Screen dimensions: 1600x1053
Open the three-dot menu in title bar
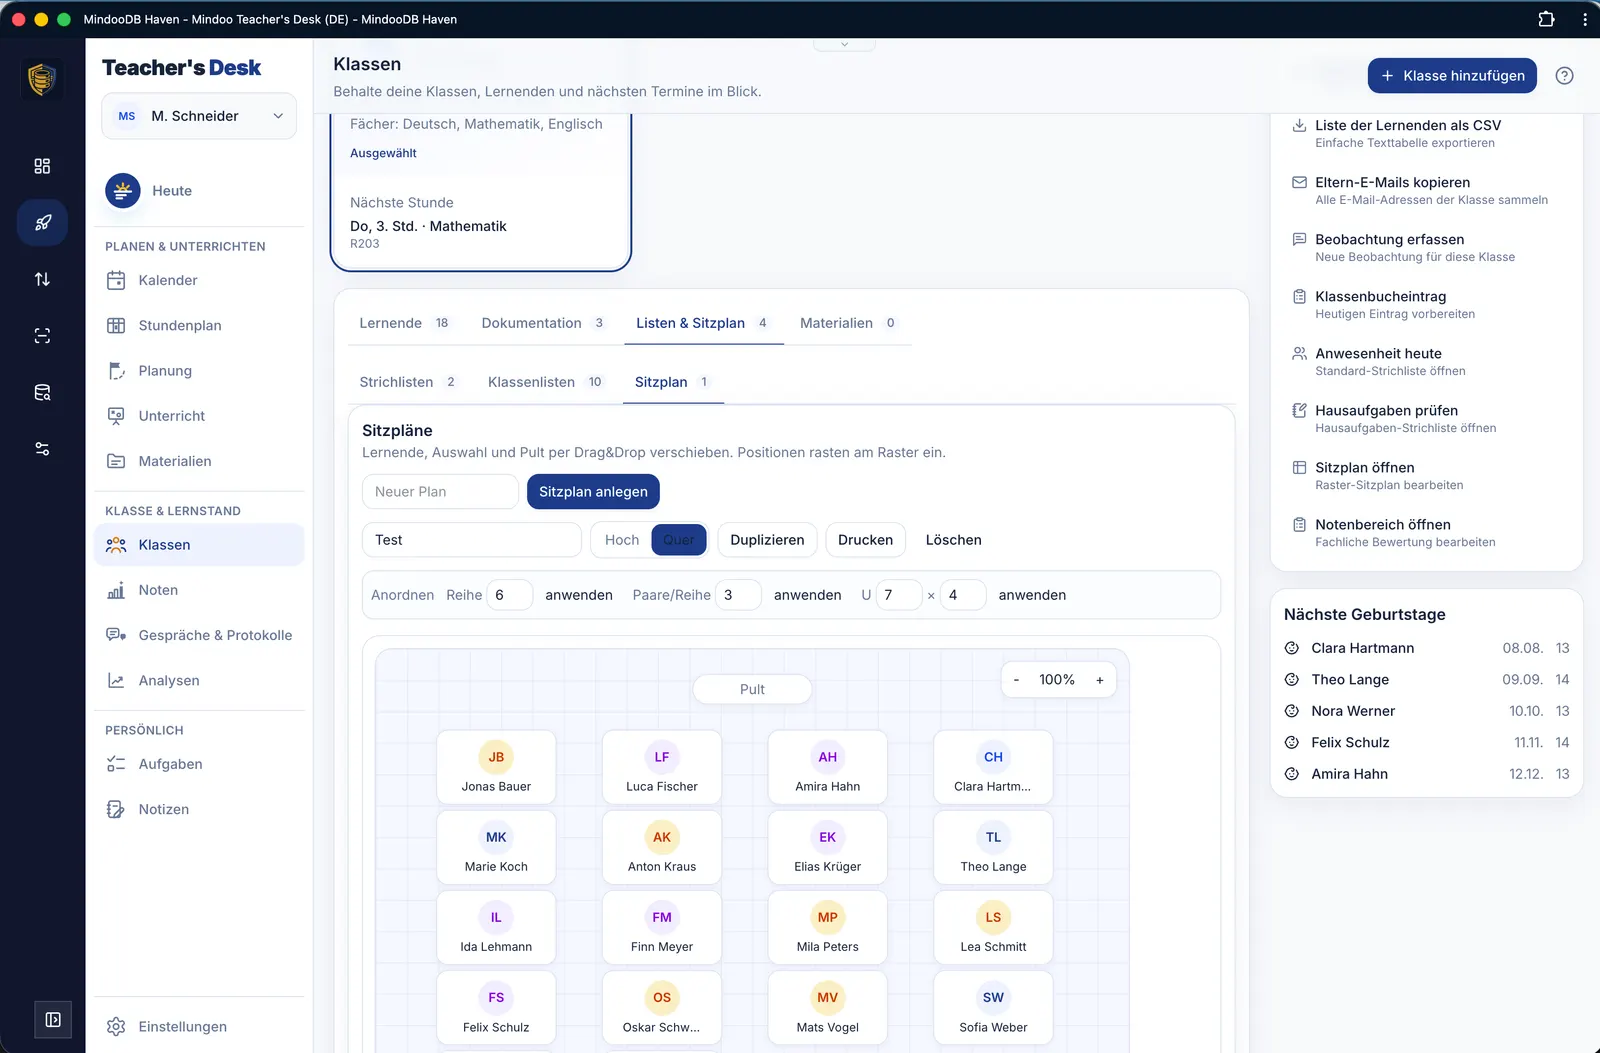pos(1584,19)
